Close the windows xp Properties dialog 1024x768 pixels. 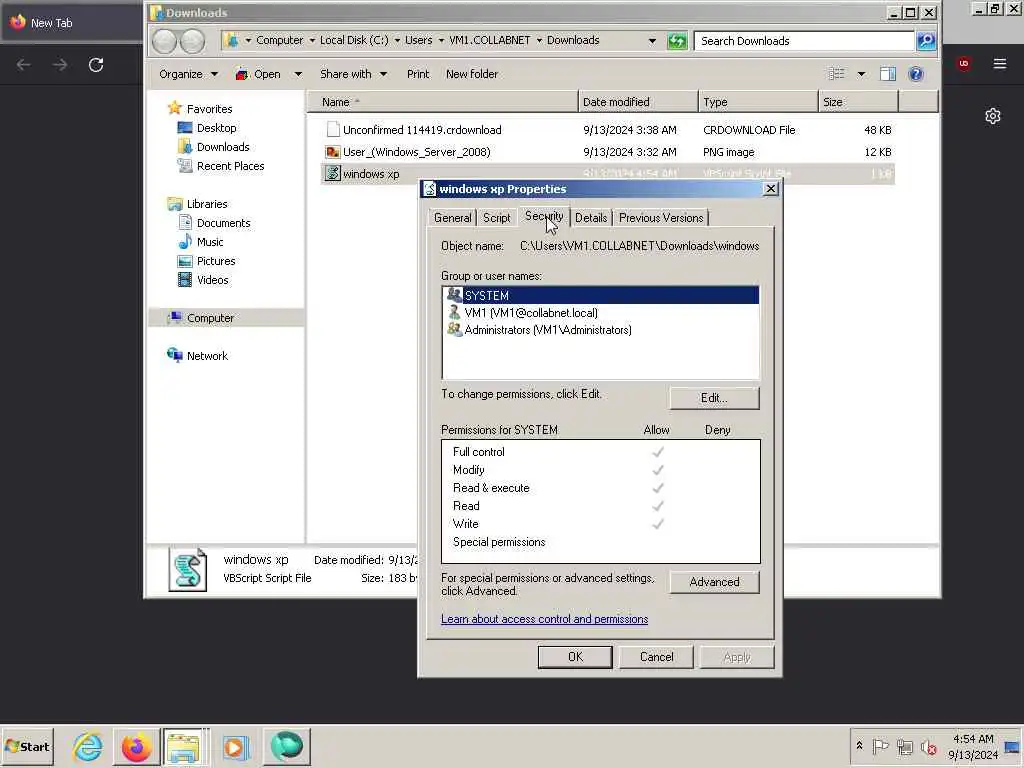click(x=771, y=189)
